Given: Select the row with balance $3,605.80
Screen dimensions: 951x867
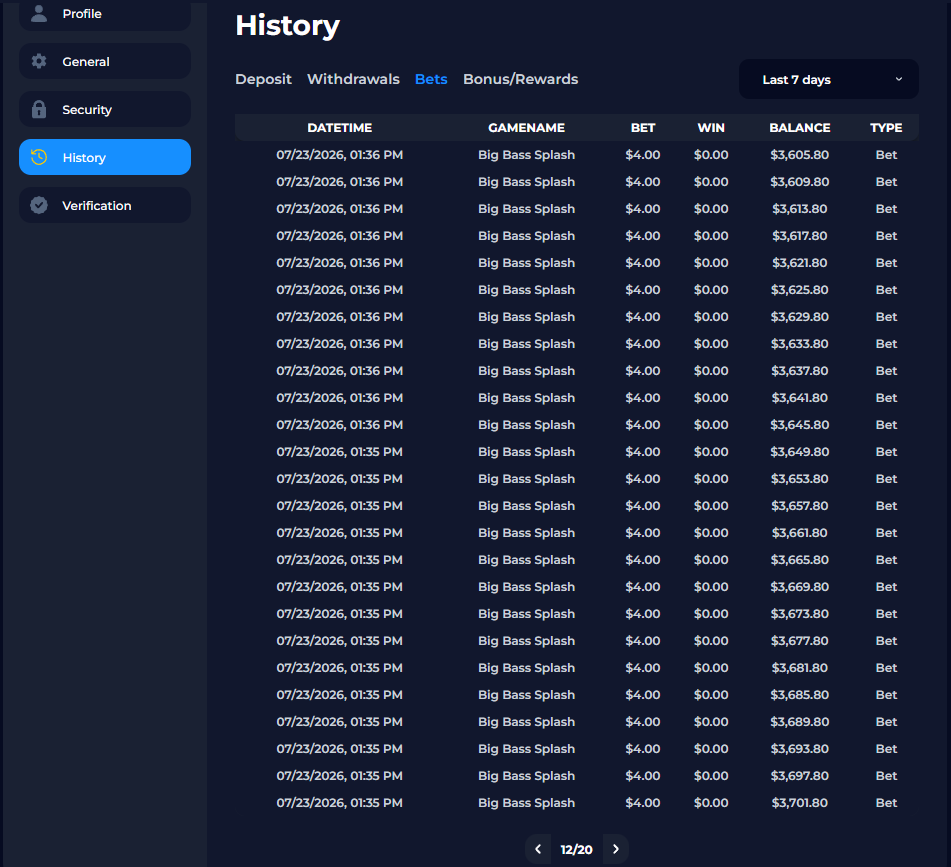Looking at the screenshot, I should point(577,155).
